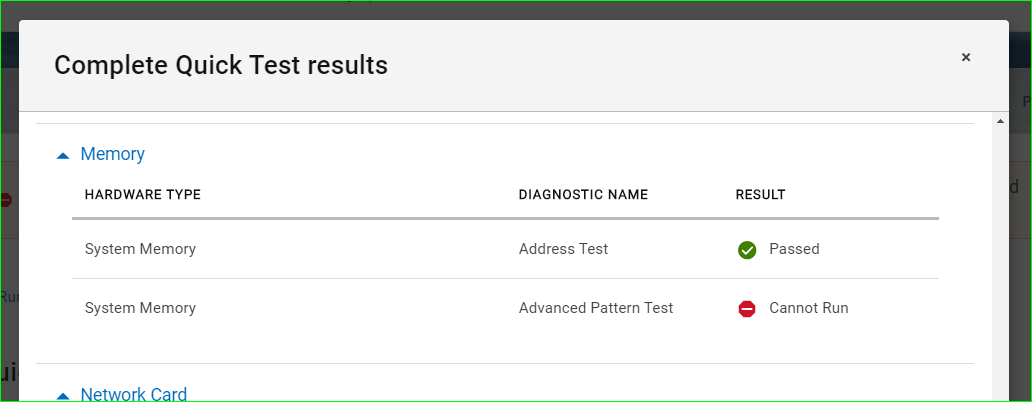Click System Memory in the Address Test row
The width and height of the screenshot is (1032, 402).
pos(140,249)
